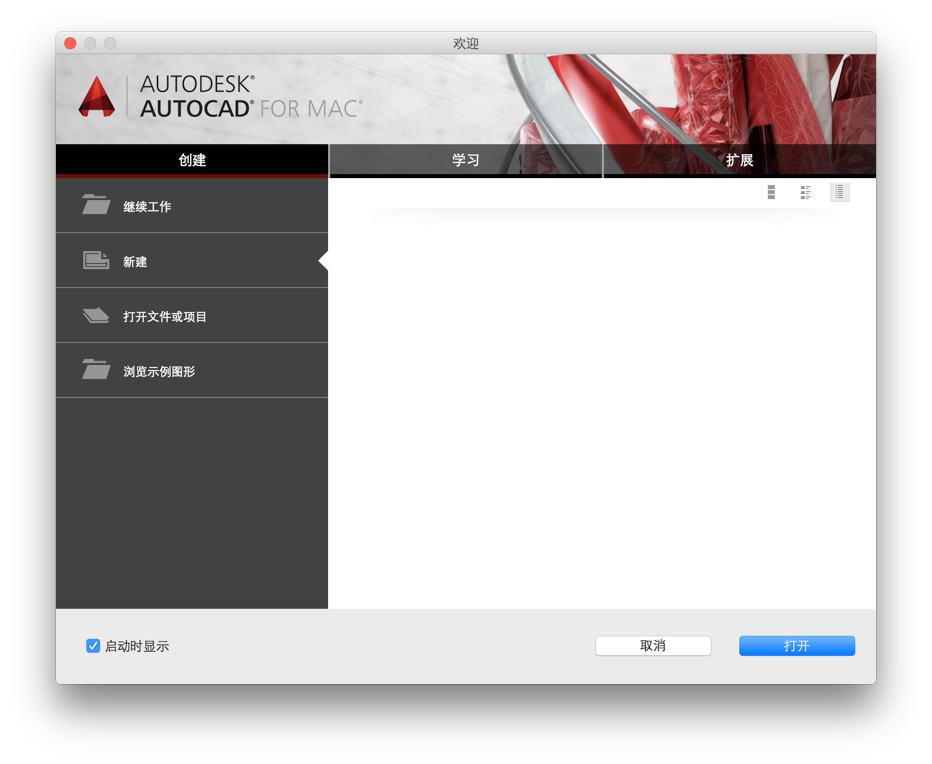The image size is (932, 764).
Task: Click the 启动时显示 label text
Action: pyautogui.click(x=137, y=646)
